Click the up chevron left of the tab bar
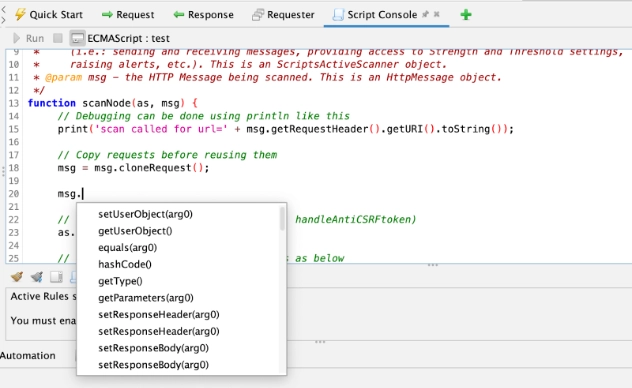The width and height of the screenshot is (632, 388). [x=3, y=9]
